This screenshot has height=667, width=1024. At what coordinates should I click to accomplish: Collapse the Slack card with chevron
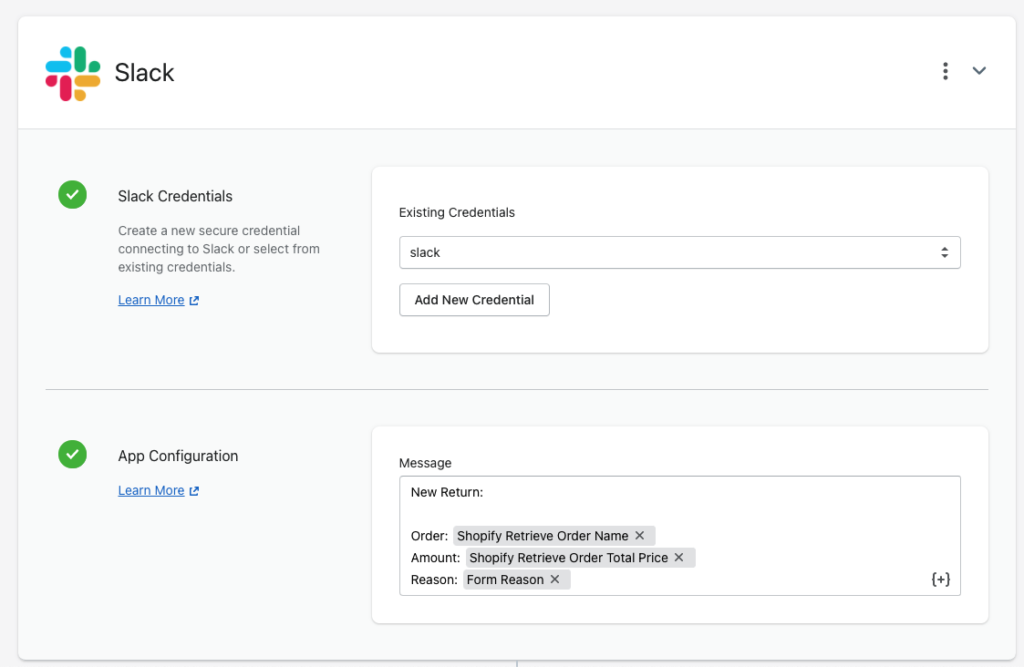tap(979, 71)
